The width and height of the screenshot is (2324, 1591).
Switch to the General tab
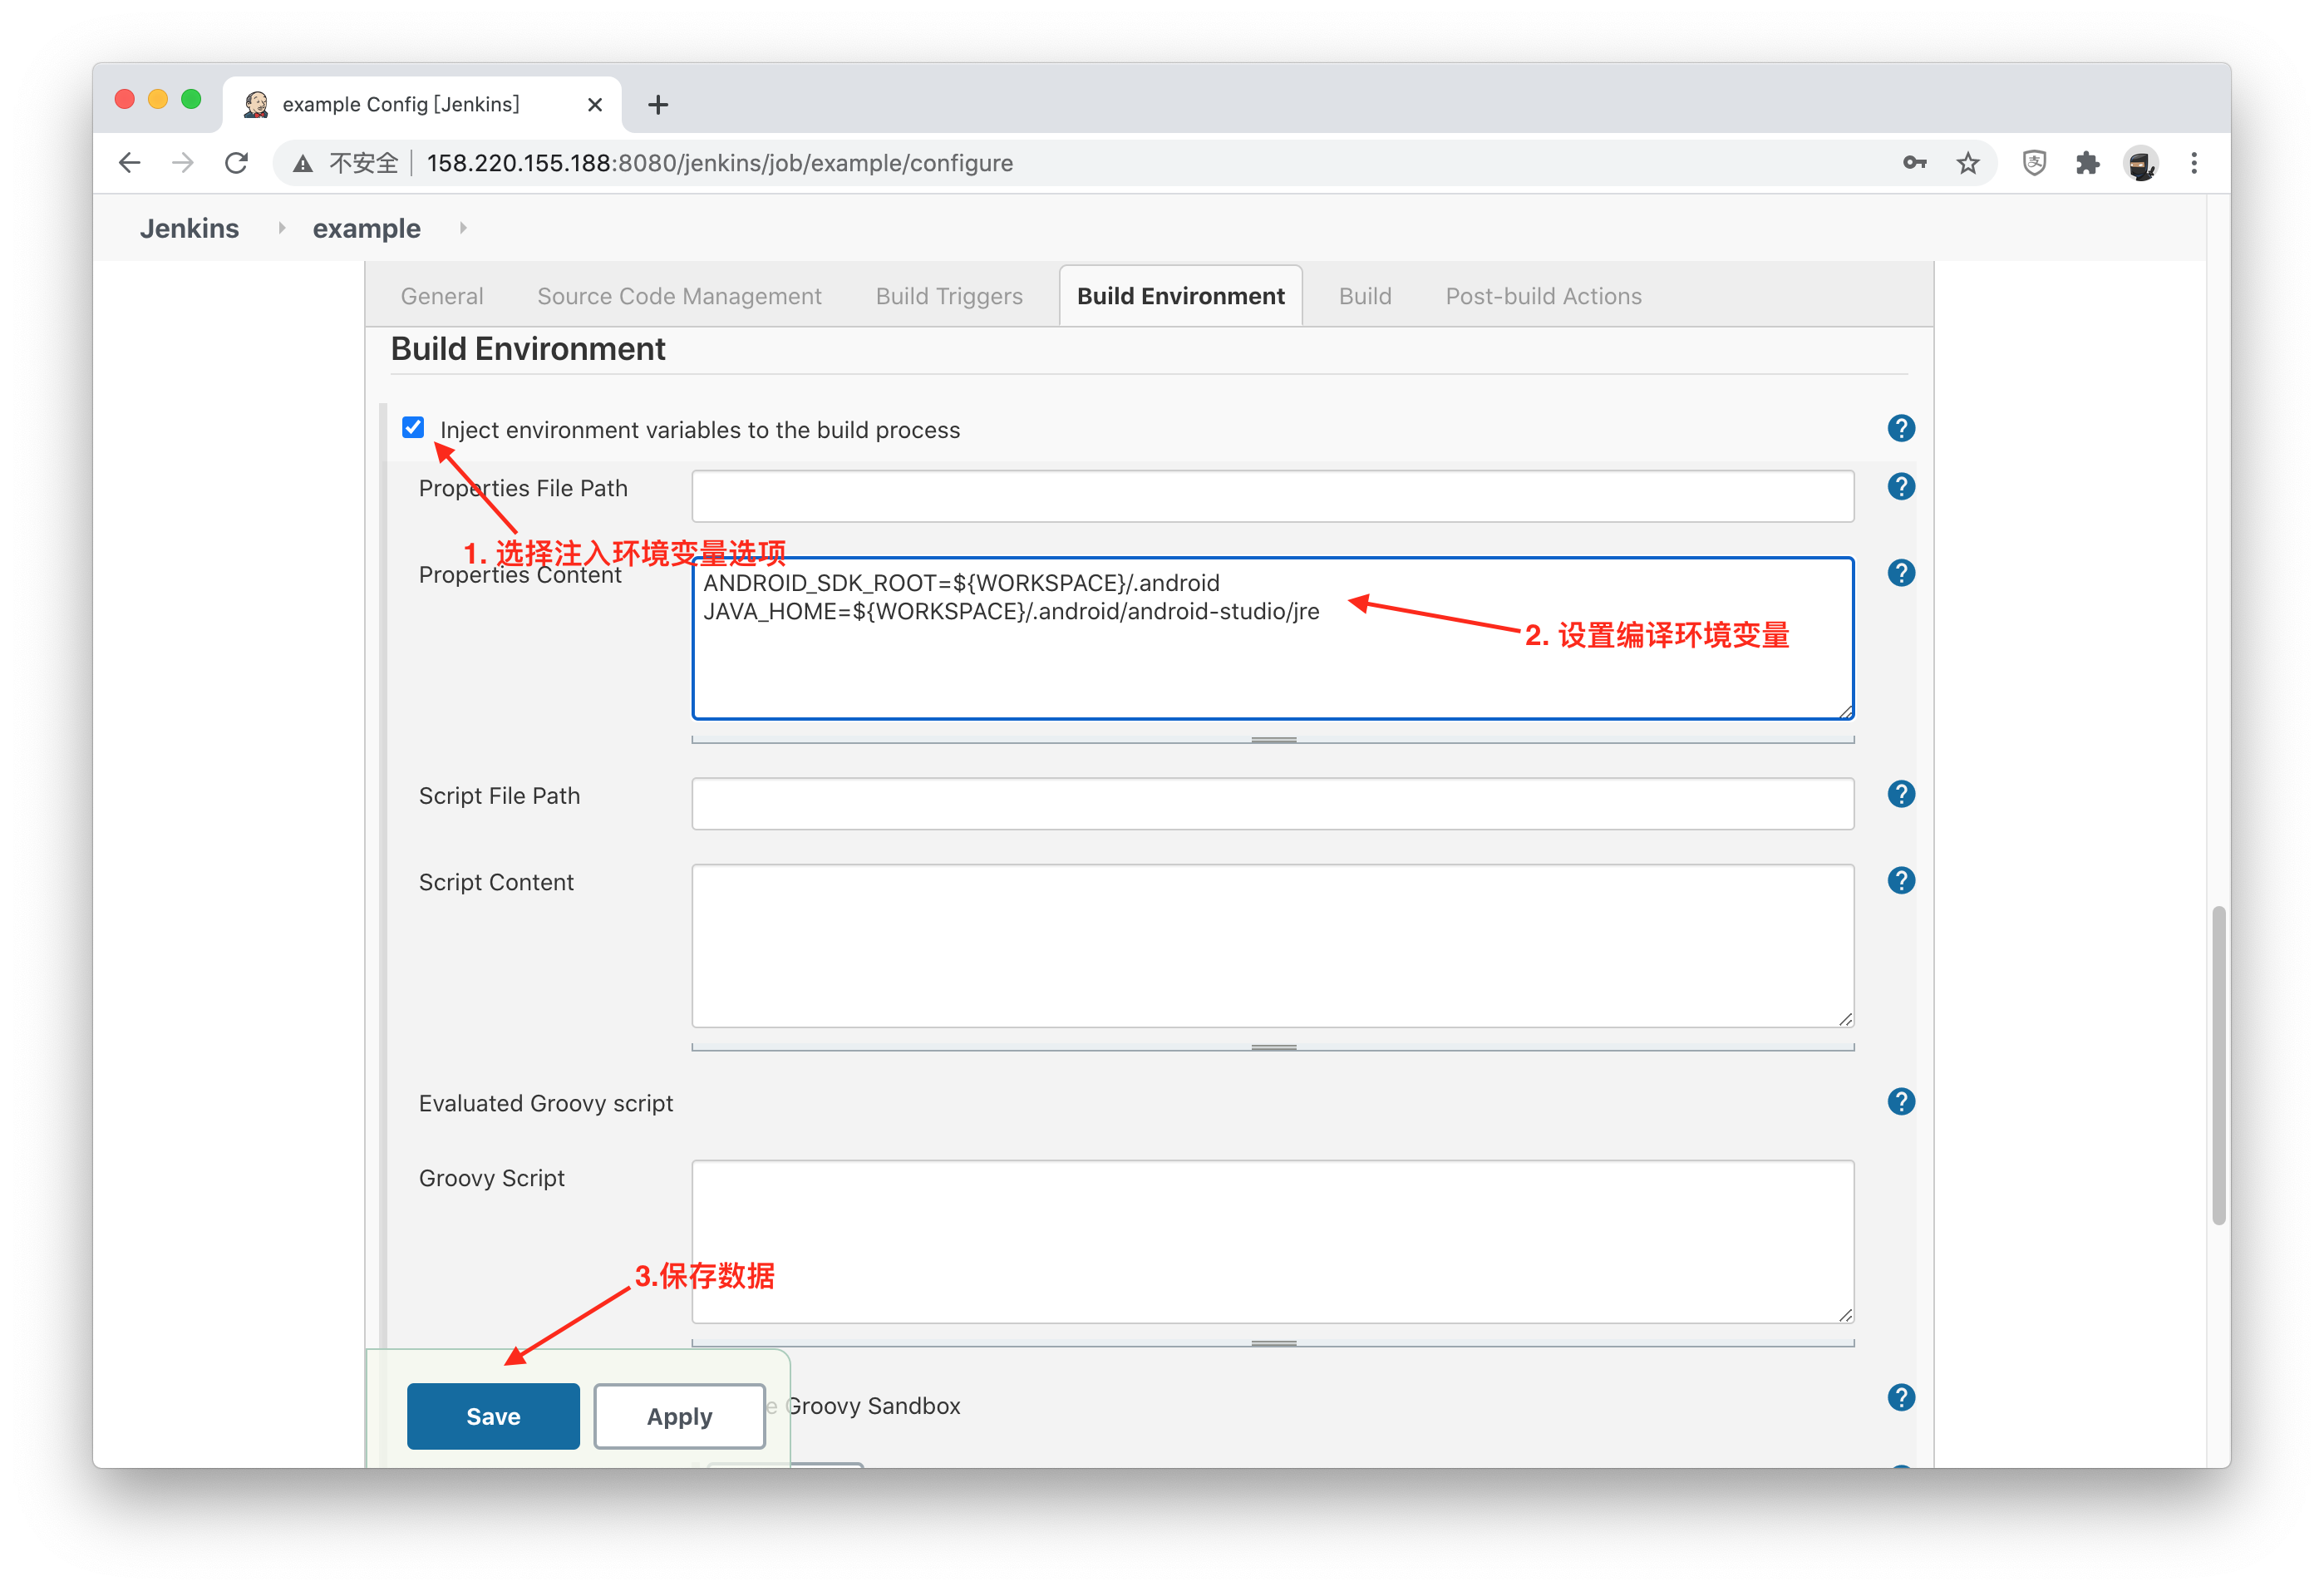point(442,296)
